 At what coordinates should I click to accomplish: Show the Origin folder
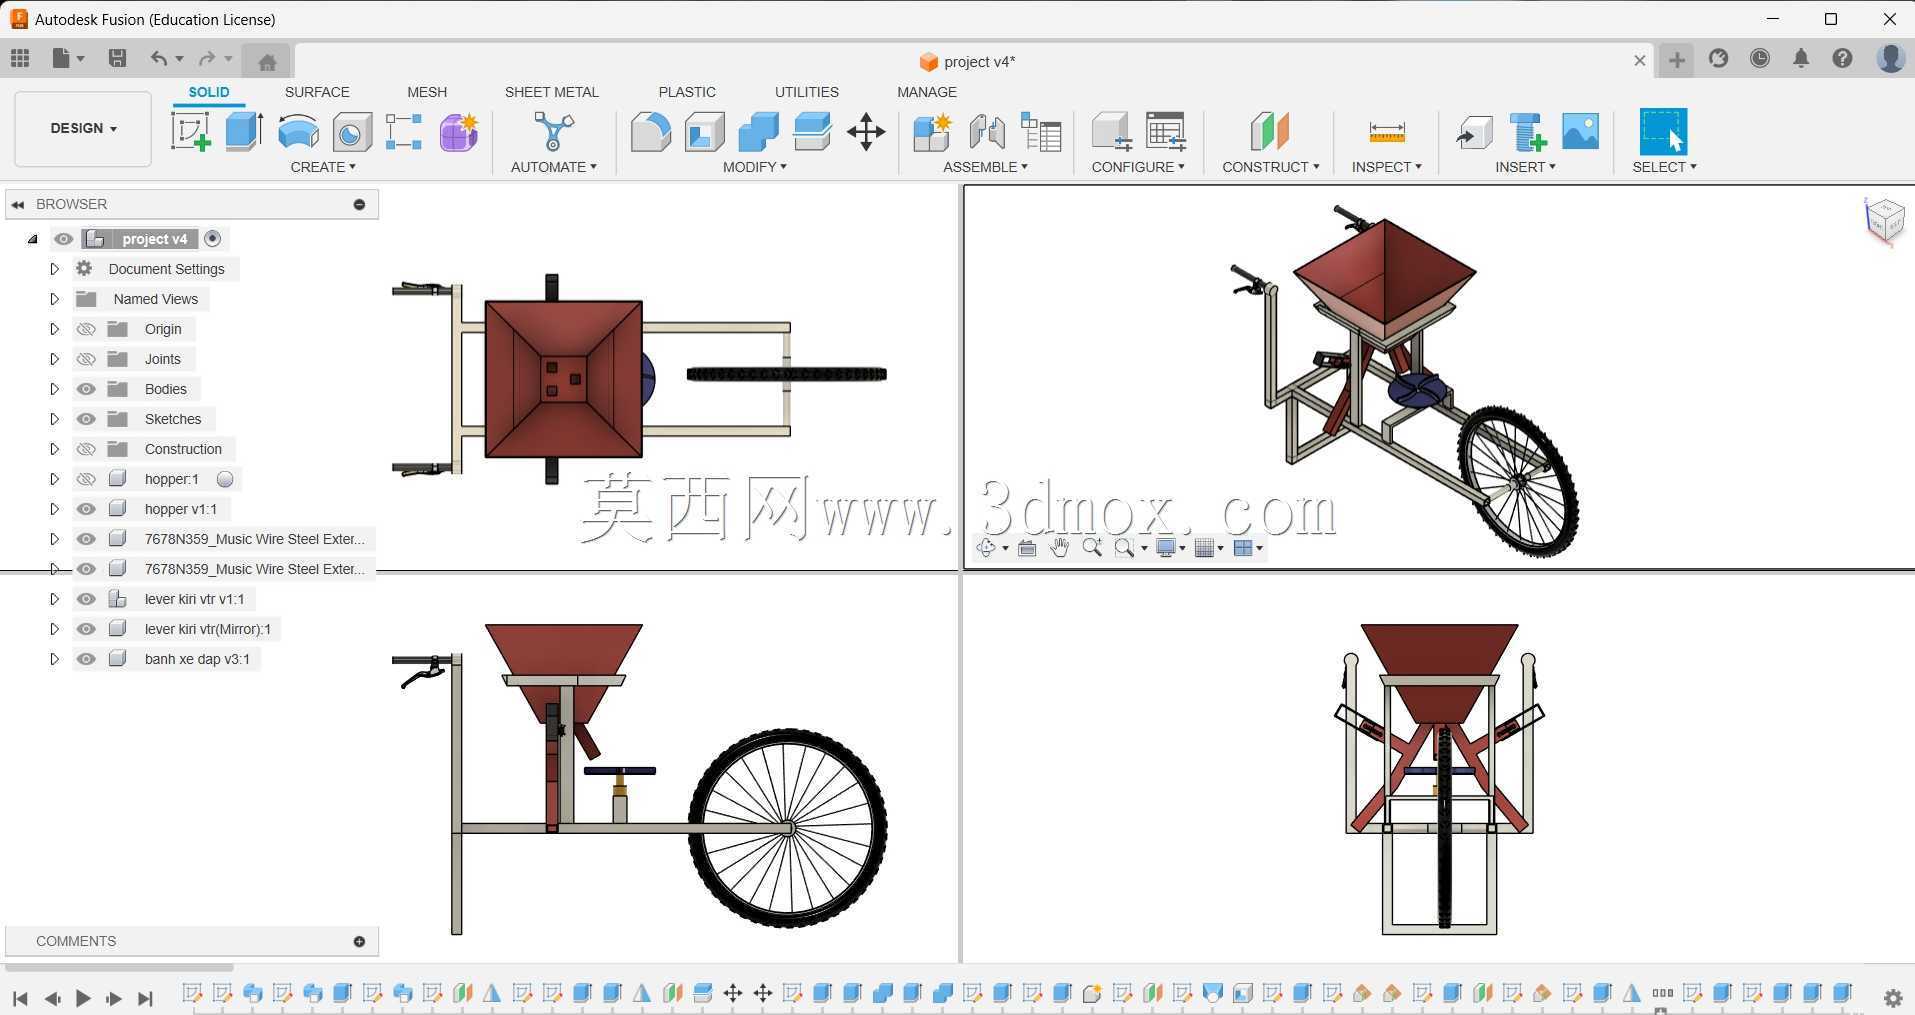(x=86, y=329)
